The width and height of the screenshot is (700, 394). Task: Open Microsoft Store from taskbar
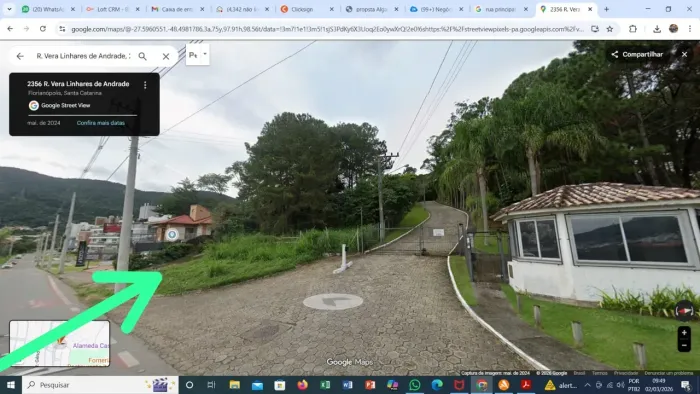tap(279, 385)
